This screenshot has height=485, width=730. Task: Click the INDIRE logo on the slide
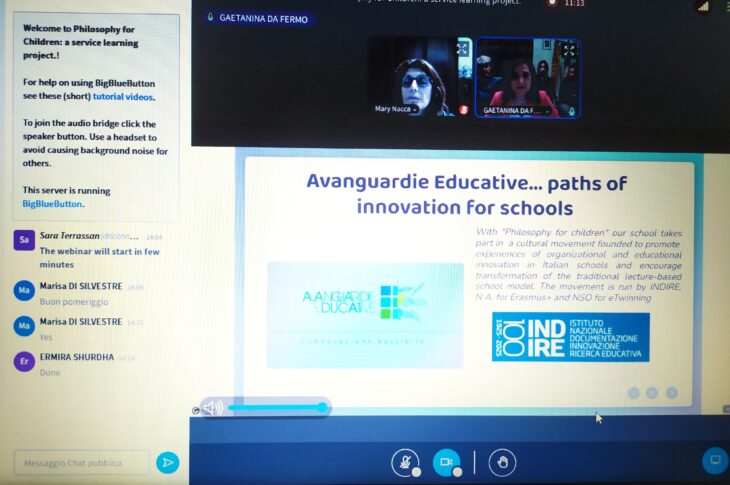(x=571, y=337)
